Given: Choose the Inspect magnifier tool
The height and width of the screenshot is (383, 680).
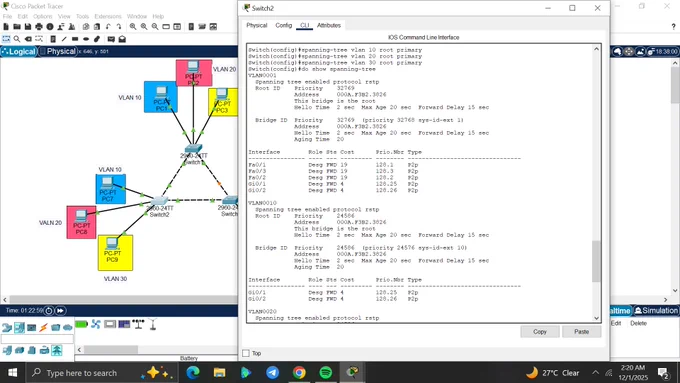Looking at the screenshot, I should coord(17,39).
